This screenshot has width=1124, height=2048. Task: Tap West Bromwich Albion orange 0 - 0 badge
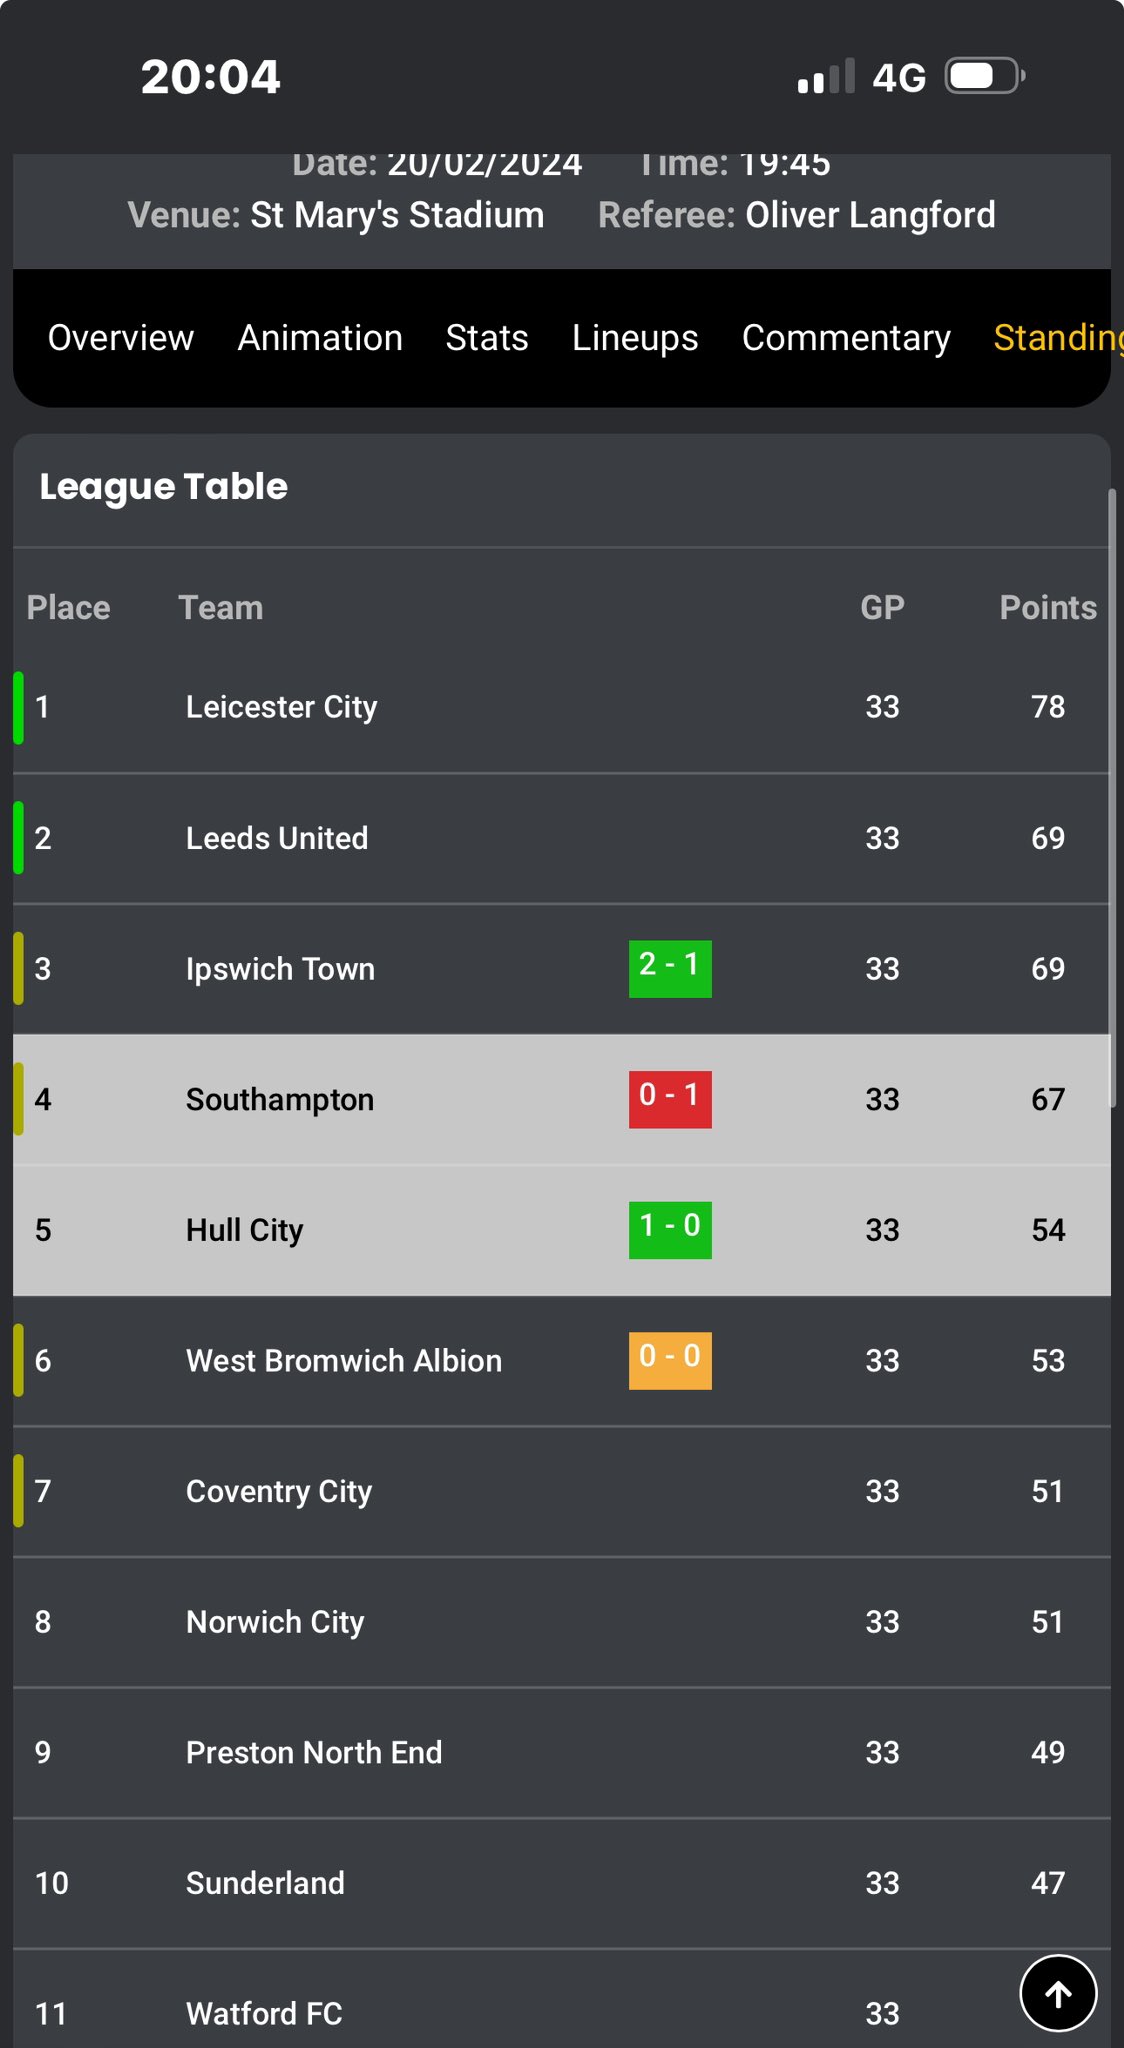pyautogui.click(x=670, y=1361)
